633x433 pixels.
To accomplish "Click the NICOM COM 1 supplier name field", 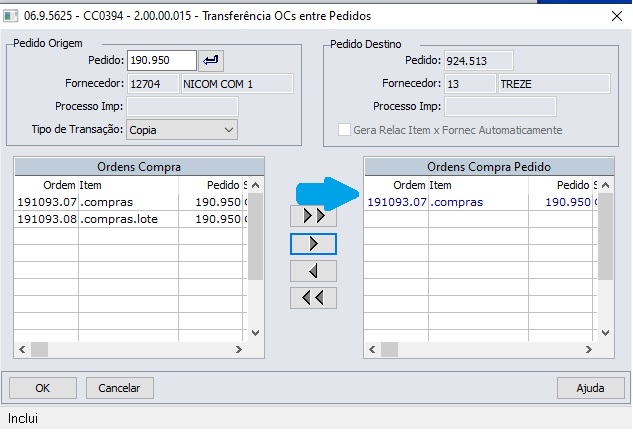I will click(237, 84).
